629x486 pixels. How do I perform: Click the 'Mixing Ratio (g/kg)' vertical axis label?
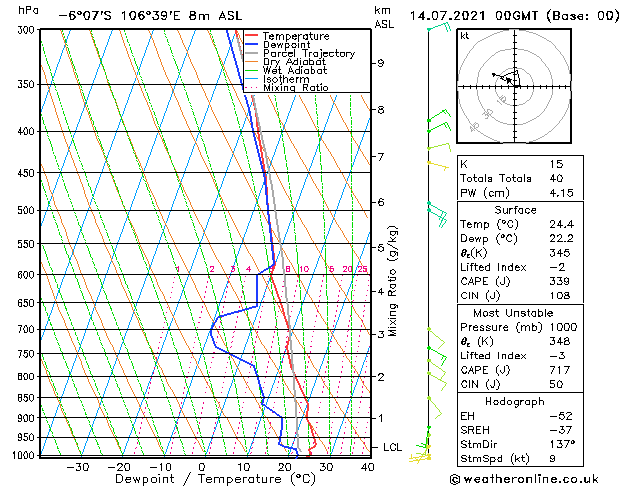(x=392, y=281)
